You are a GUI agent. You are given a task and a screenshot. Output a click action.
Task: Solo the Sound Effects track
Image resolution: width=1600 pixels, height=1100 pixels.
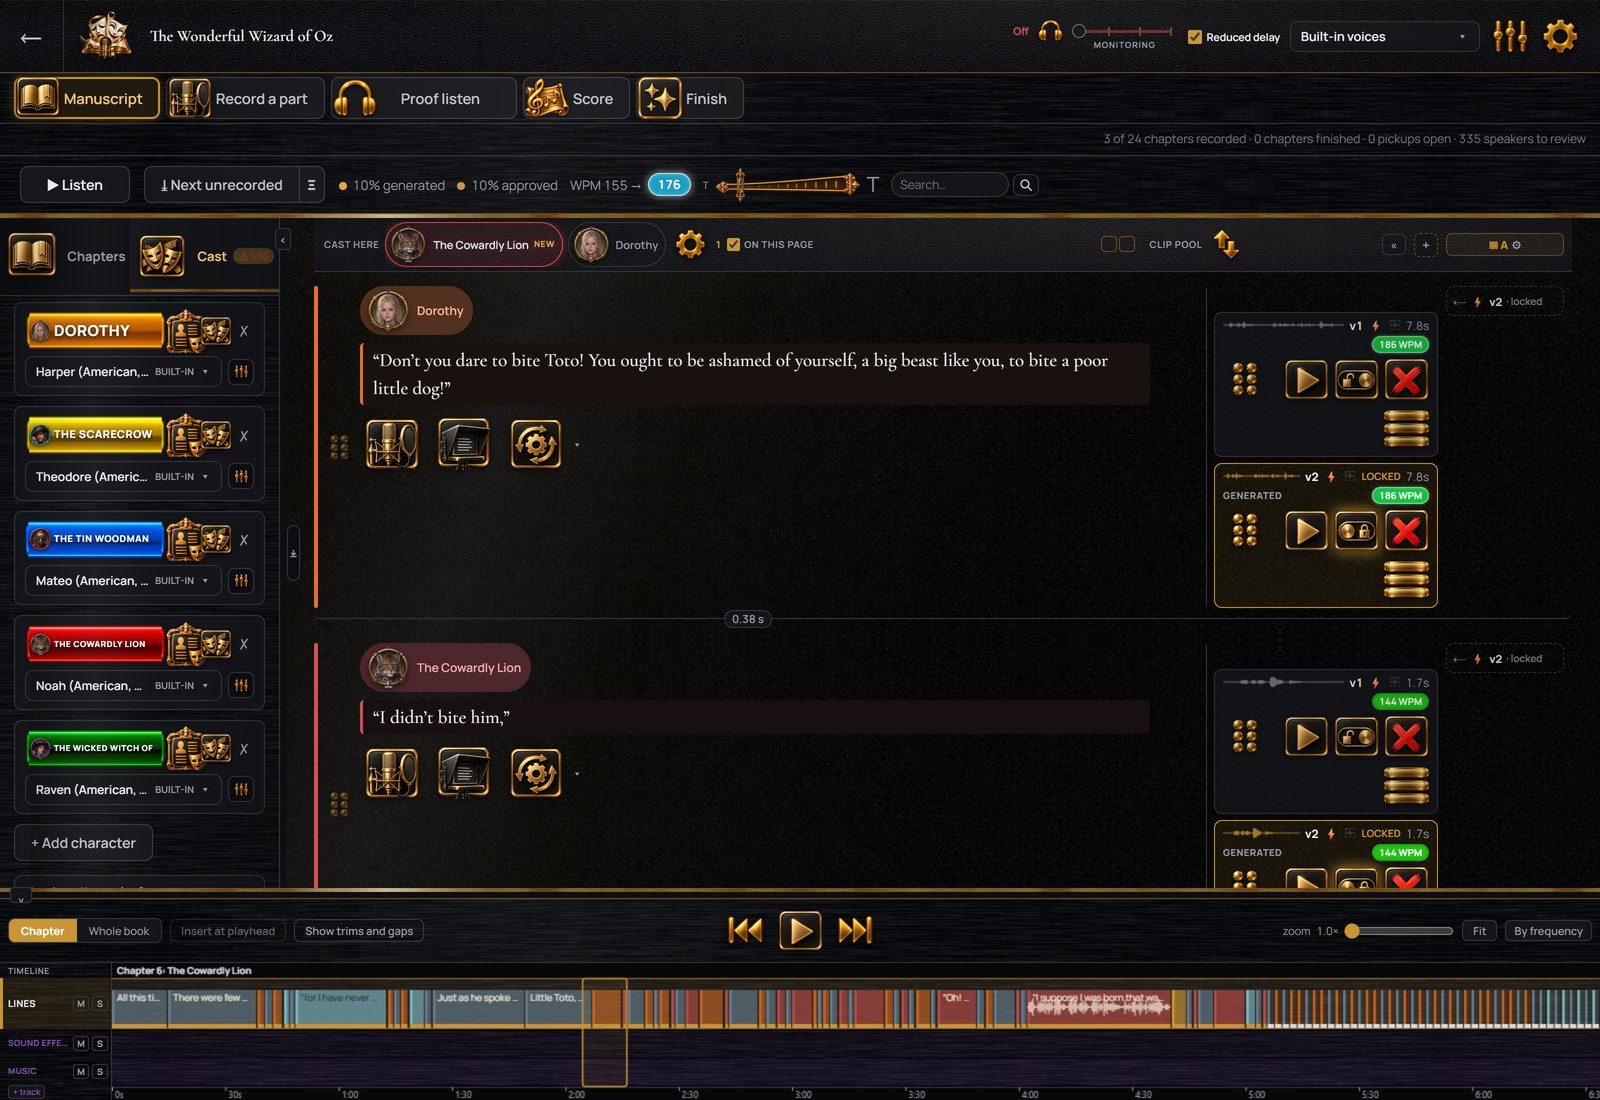pyautogui.click(x=99, y=1043)
